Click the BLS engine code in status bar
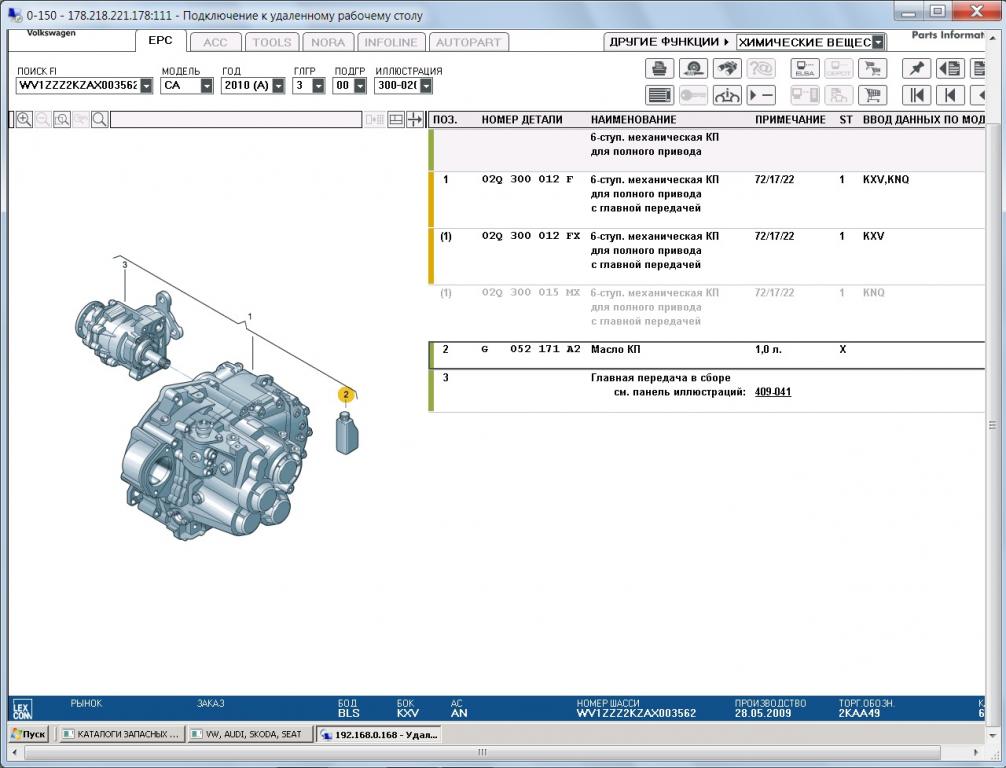The width and height of the screenshot is (1006, 768). click(348, 713)
